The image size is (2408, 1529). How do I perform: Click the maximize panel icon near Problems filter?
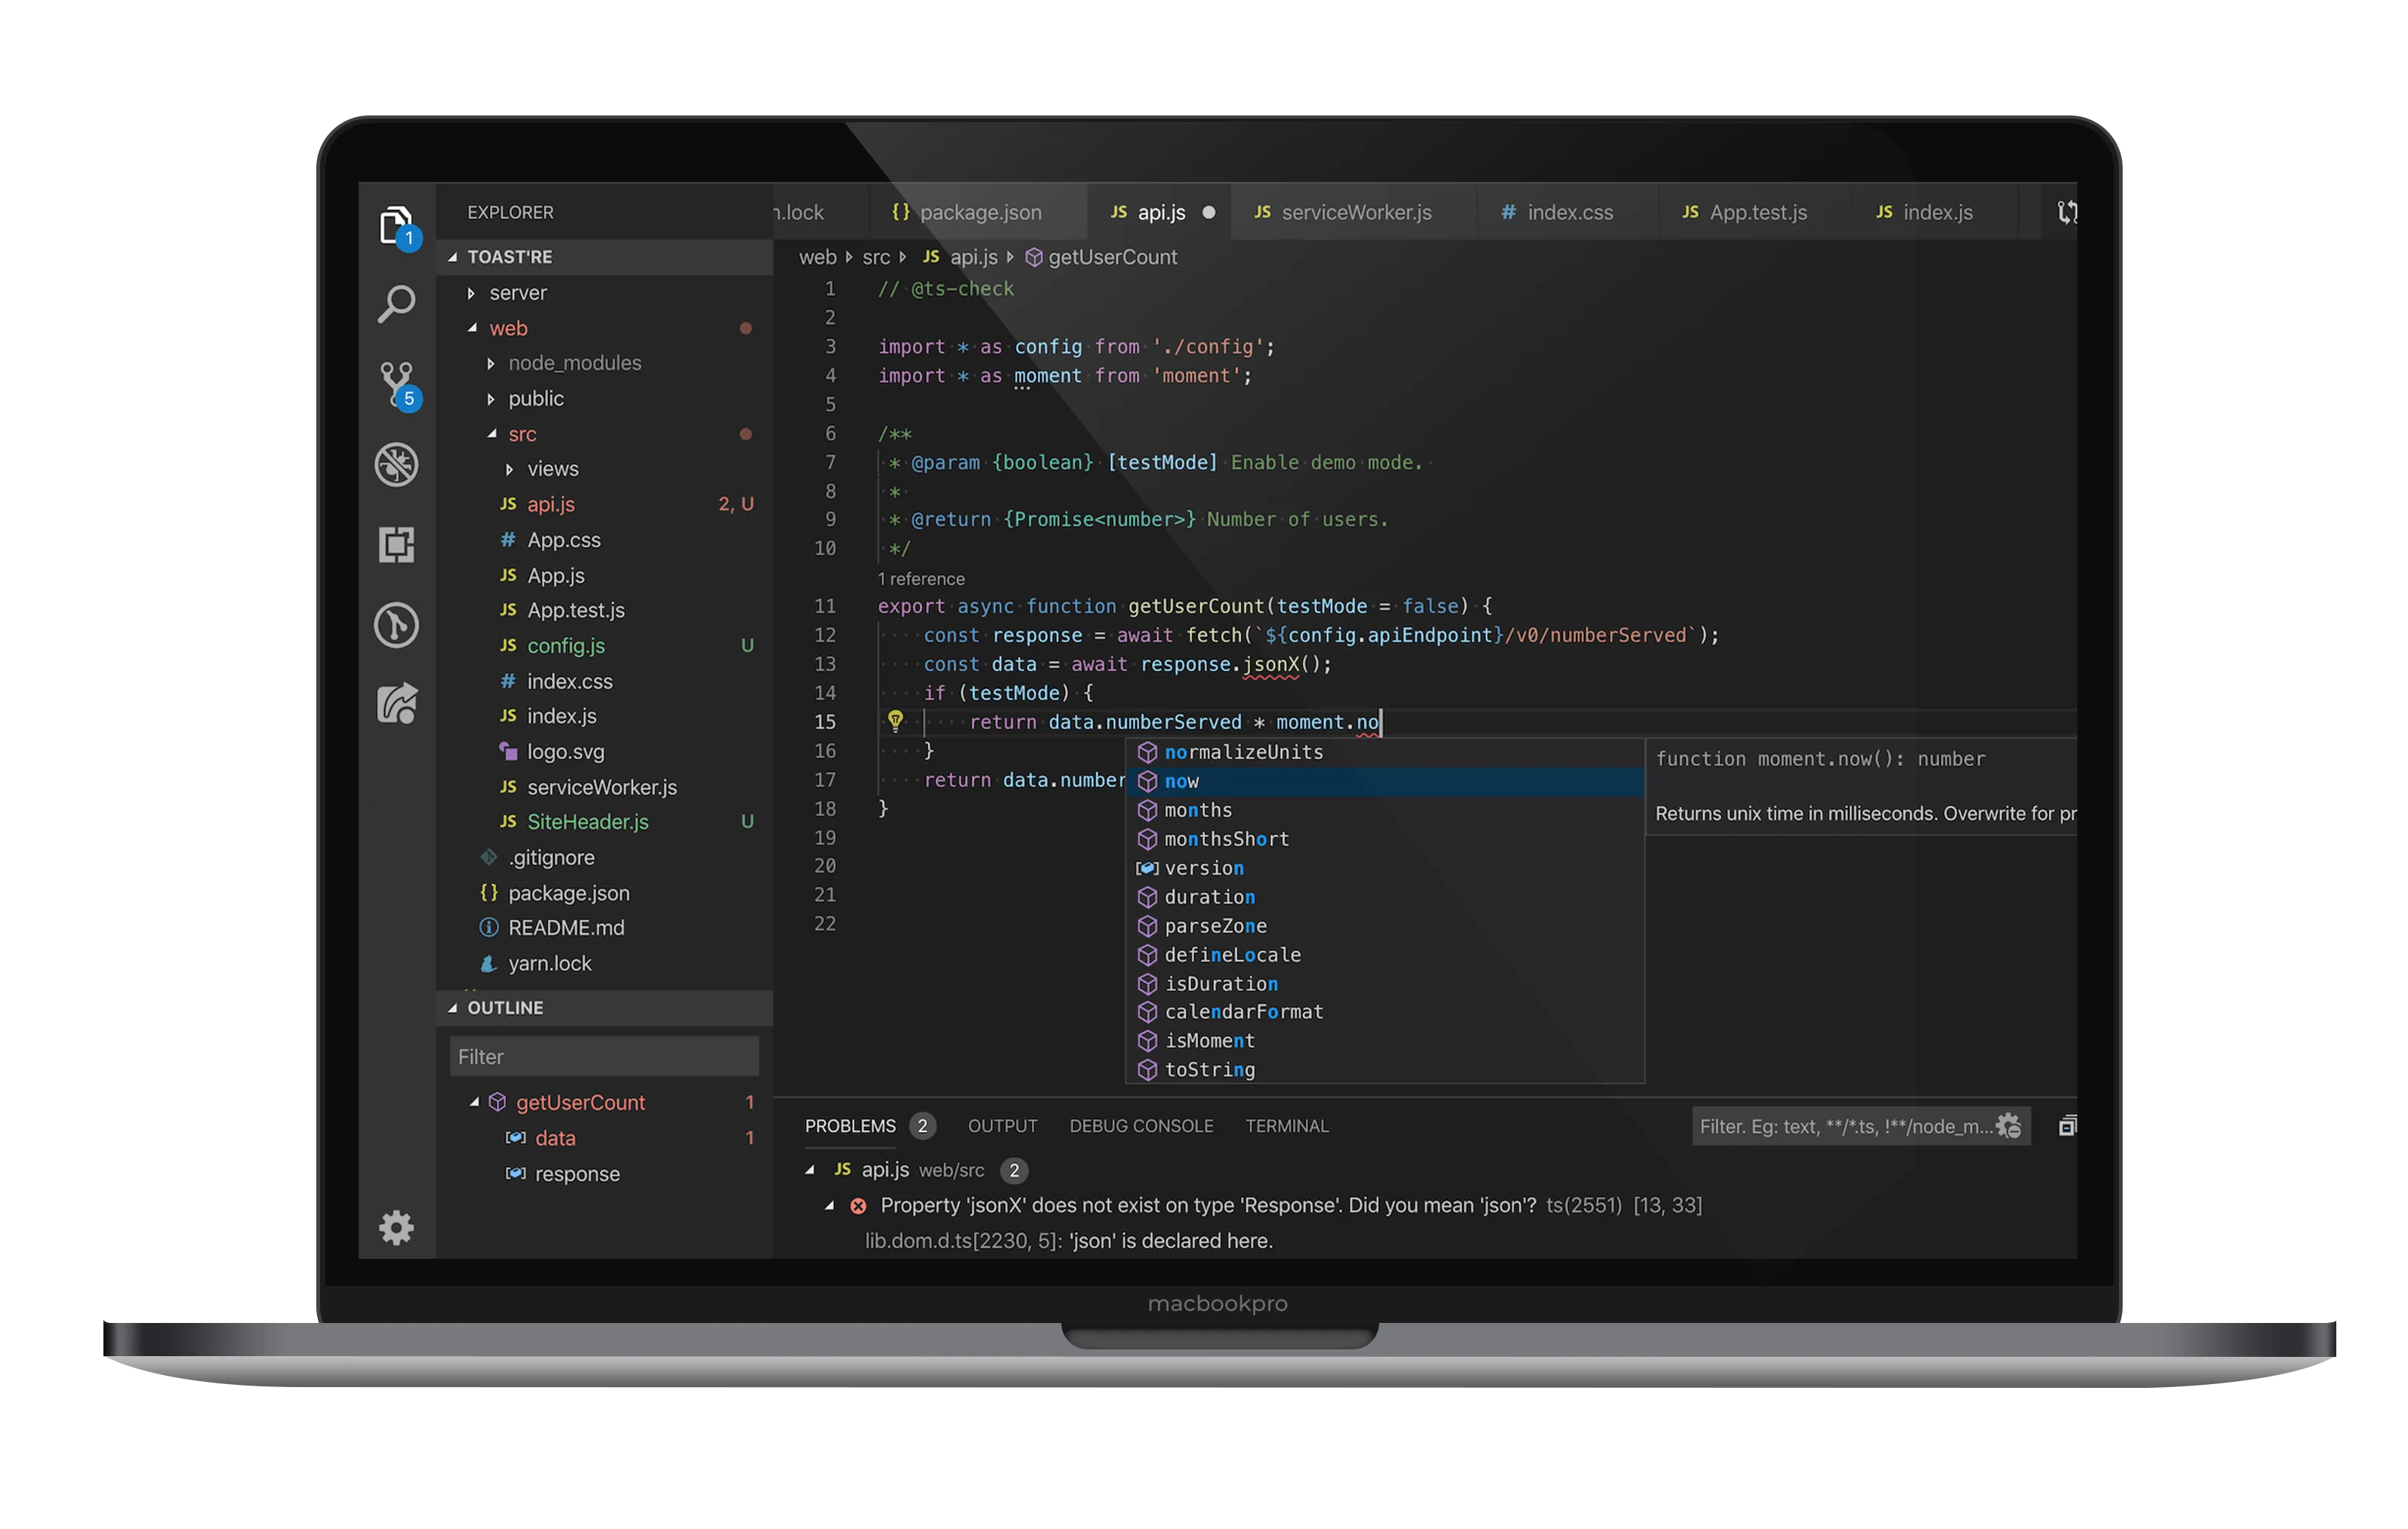tap(2068, 1125)
